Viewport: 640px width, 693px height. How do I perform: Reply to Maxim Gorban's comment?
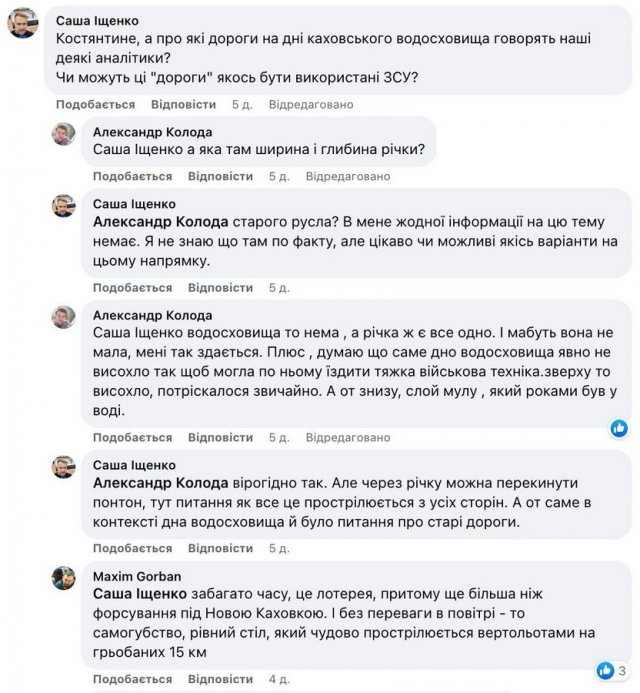pyautogui.click(x=220, y=680)
